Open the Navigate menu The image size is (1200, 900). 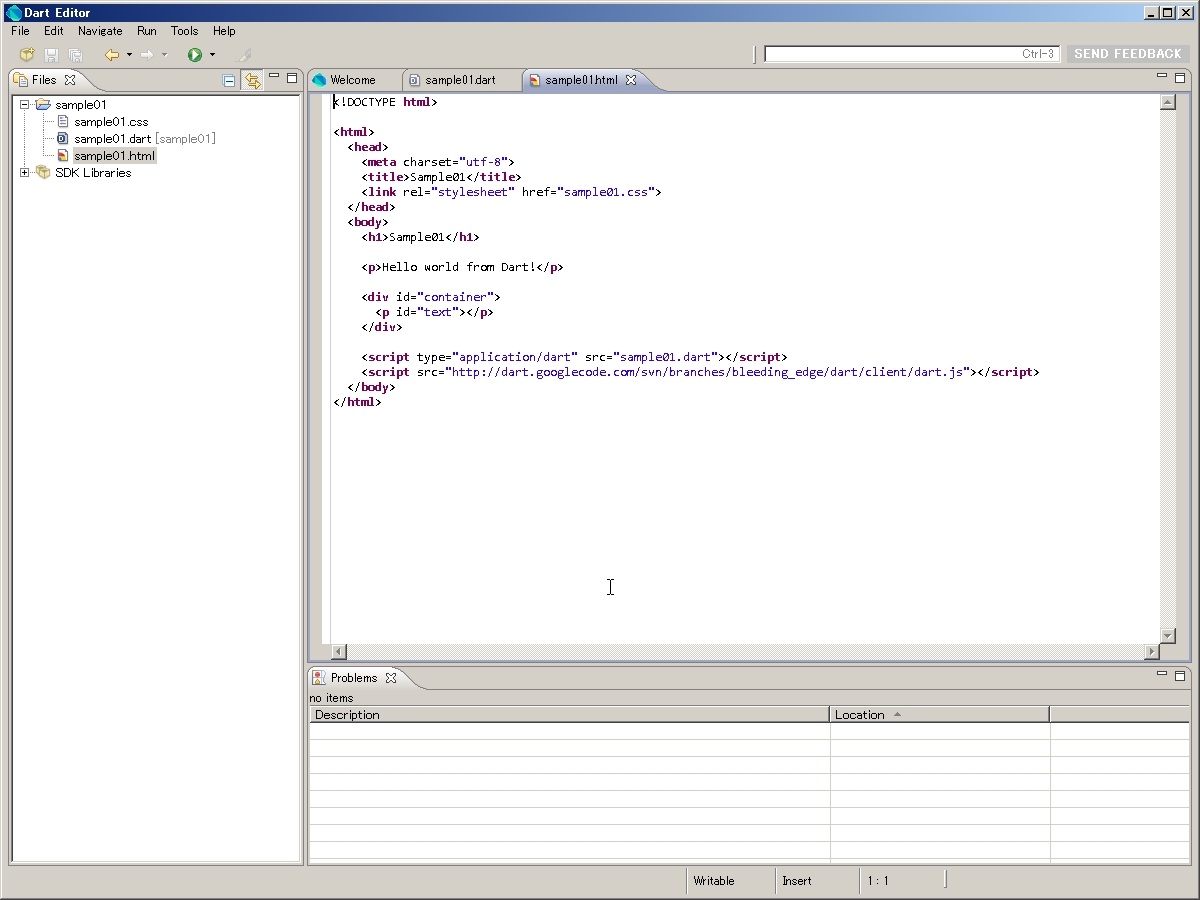(x=100, y=31)
